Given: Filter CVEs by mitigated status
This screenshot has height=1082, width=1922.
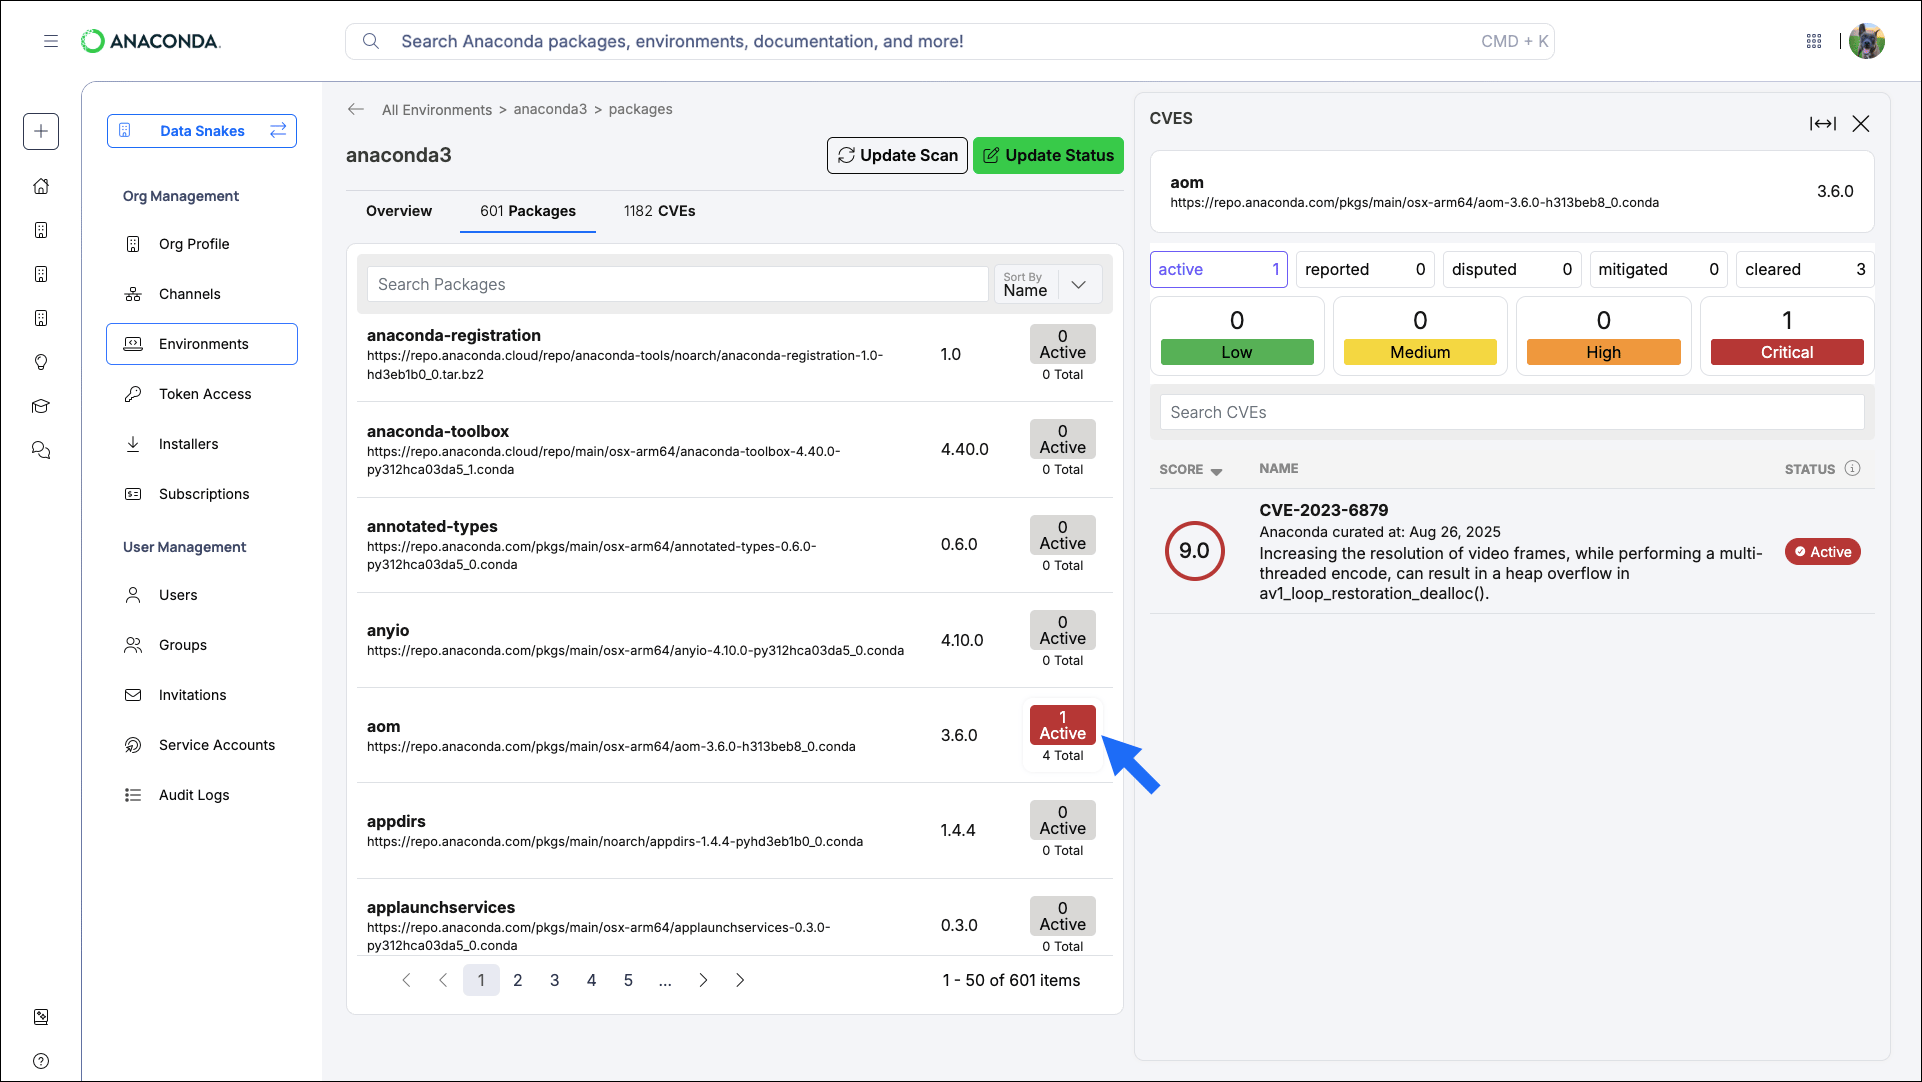Looking at the screenshot, I should click(1659, 269).
